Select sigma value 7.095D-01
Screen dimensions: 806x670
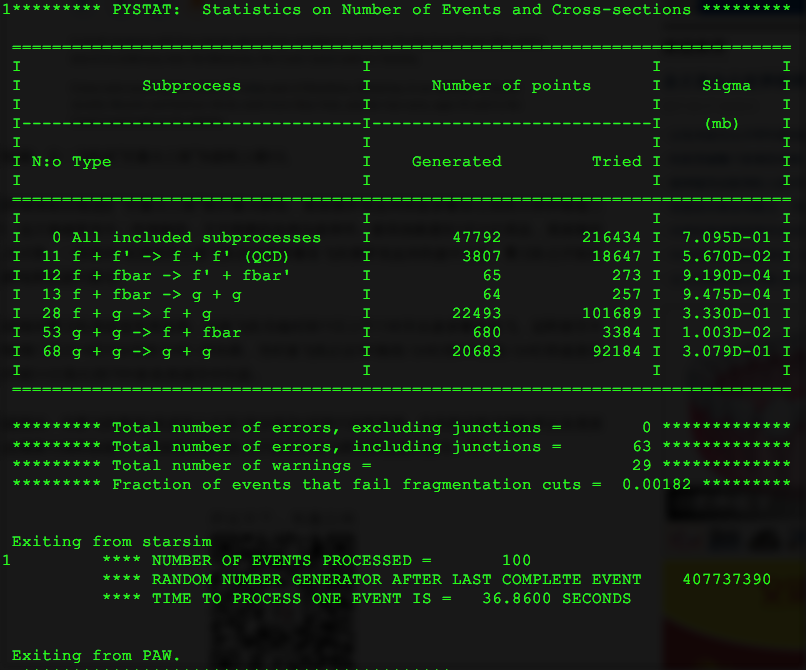point(726,238)
